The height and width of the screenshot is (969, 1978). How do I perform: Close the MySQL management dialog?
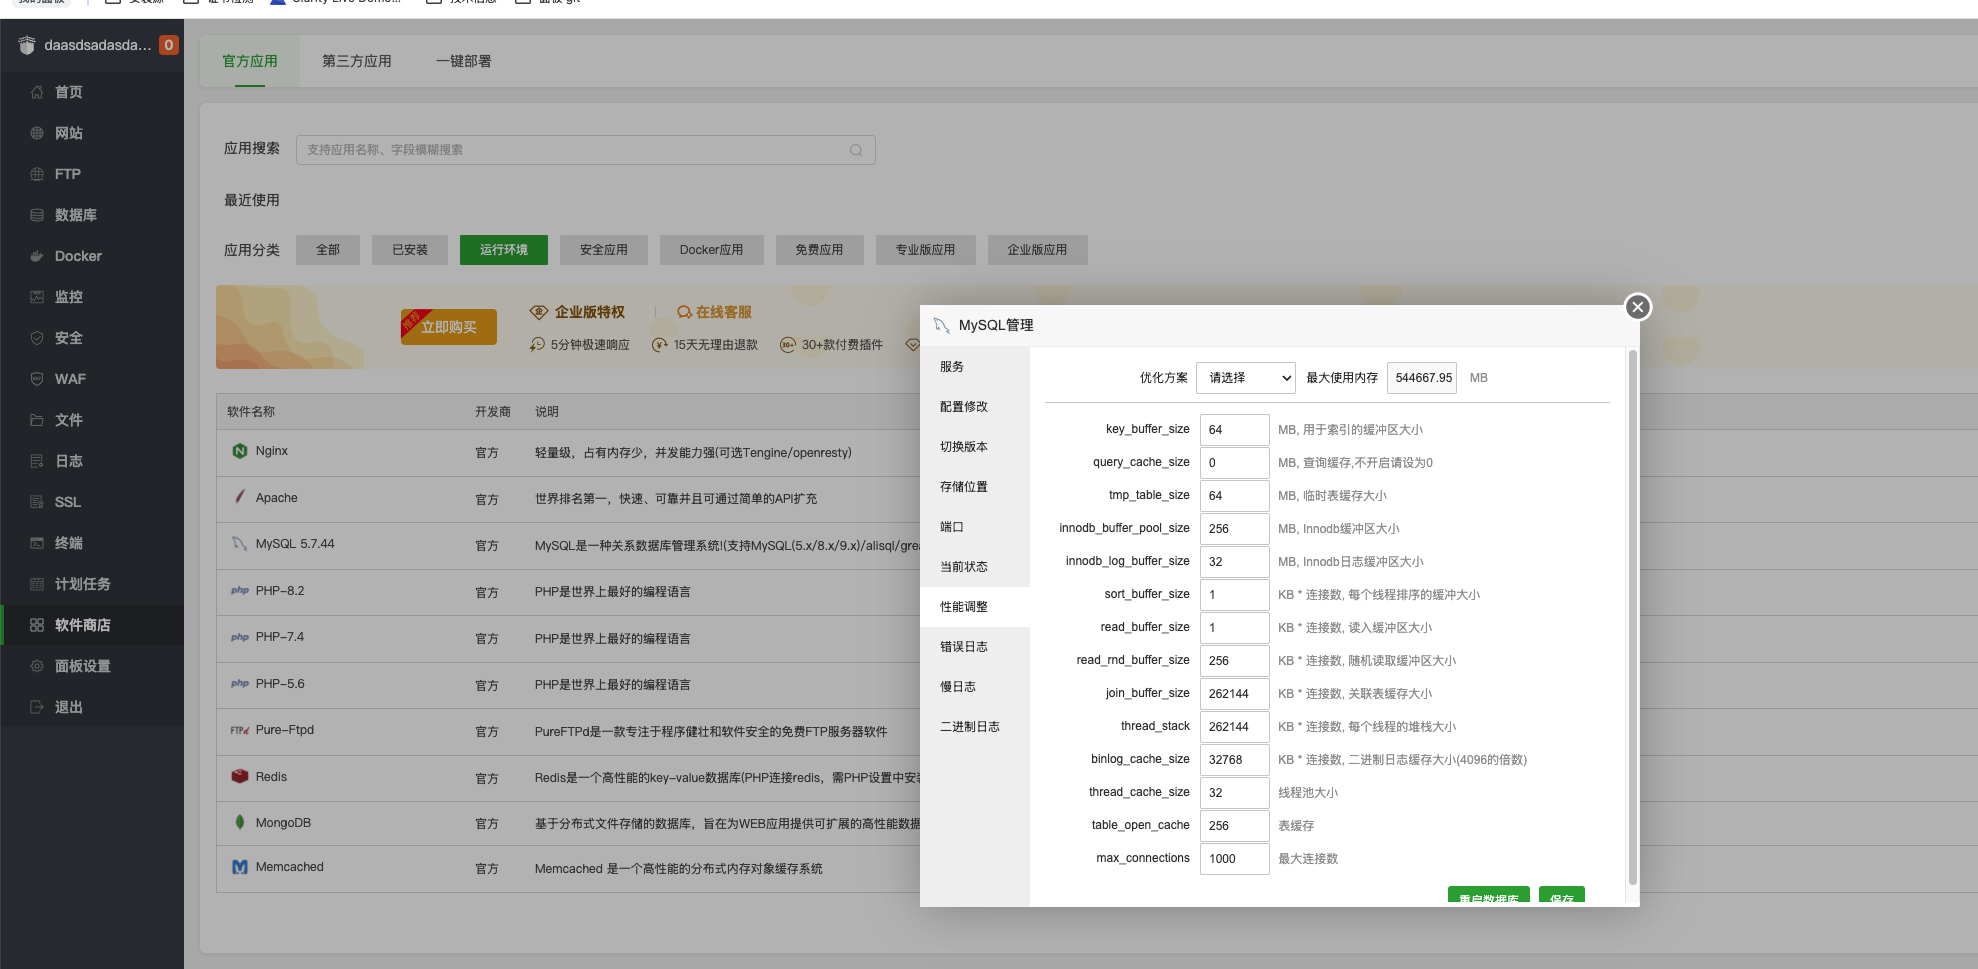coord(1637,307)
